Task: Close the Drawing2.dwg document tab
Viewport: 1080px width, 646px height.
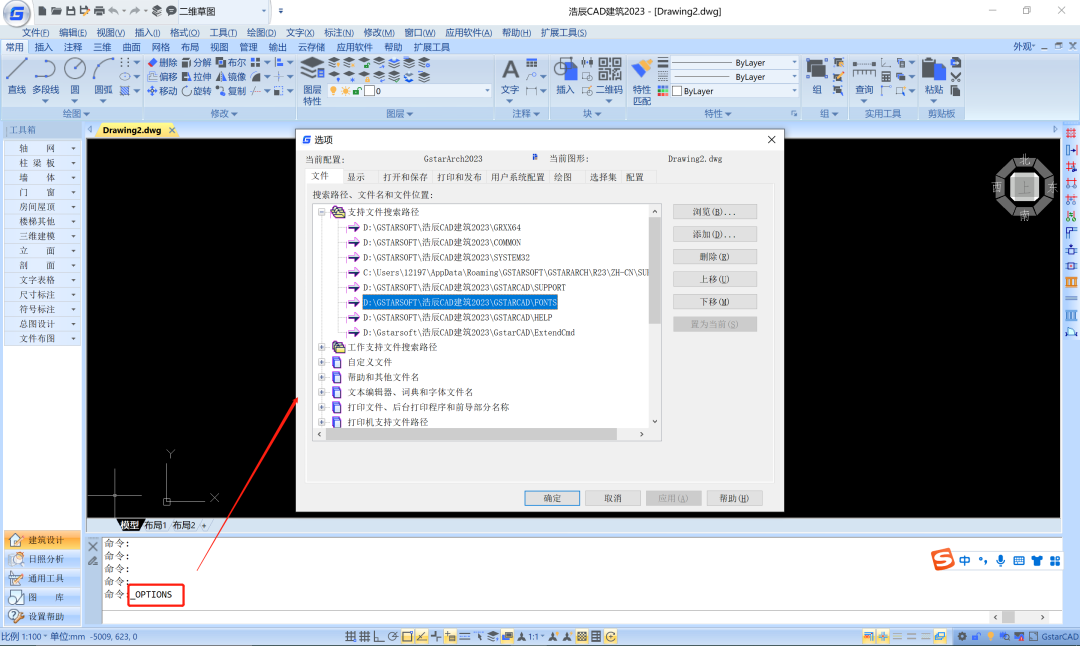Action: [172, 130]
